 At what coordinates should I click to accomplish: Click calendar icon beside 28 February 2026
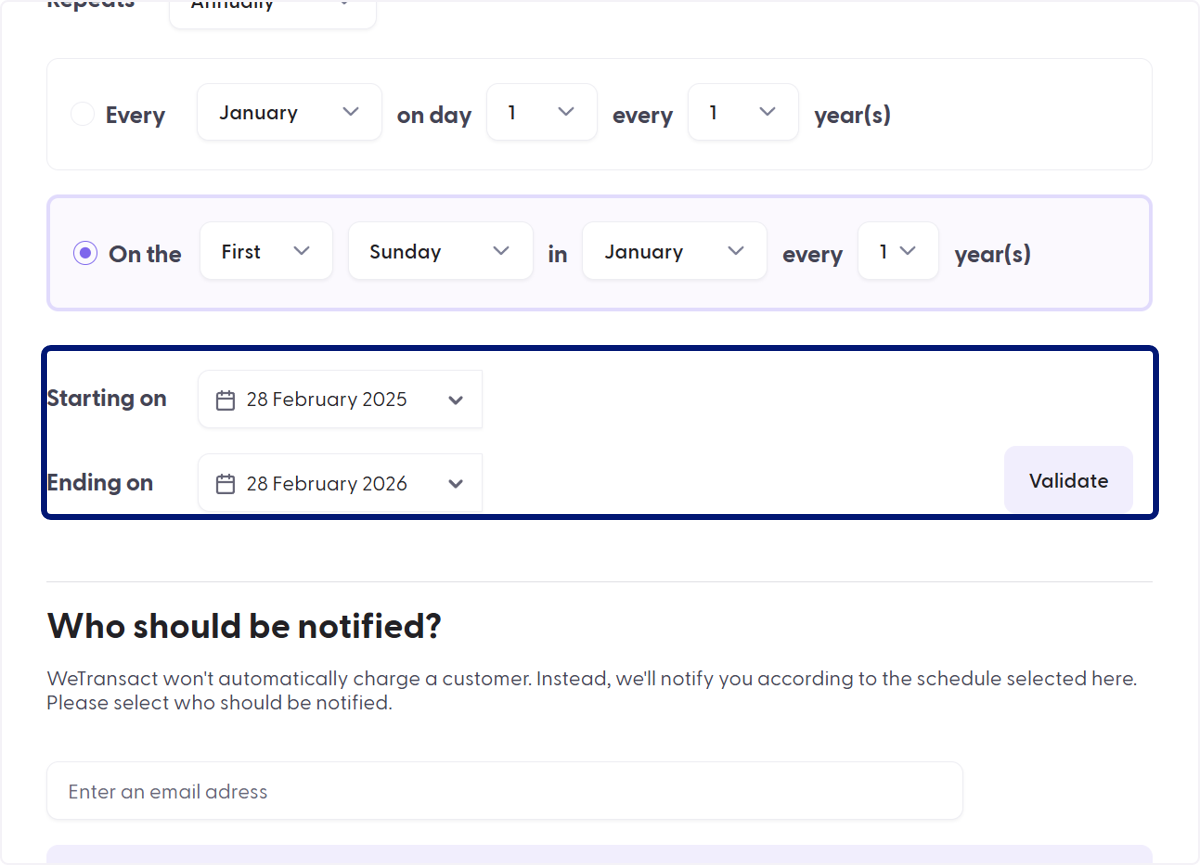[226, 484]
